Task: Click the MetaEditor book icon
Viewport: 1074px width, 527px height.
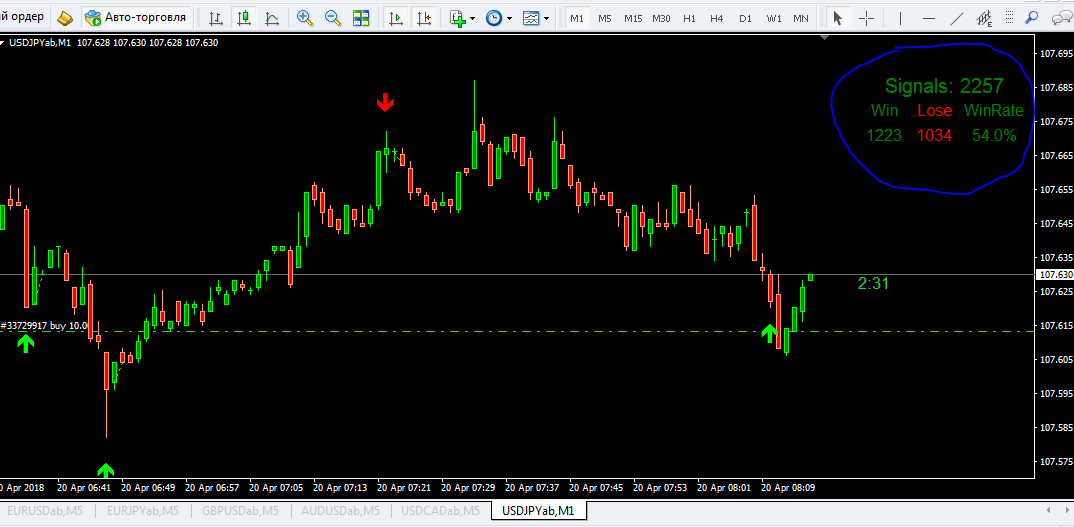Action: 65,18
